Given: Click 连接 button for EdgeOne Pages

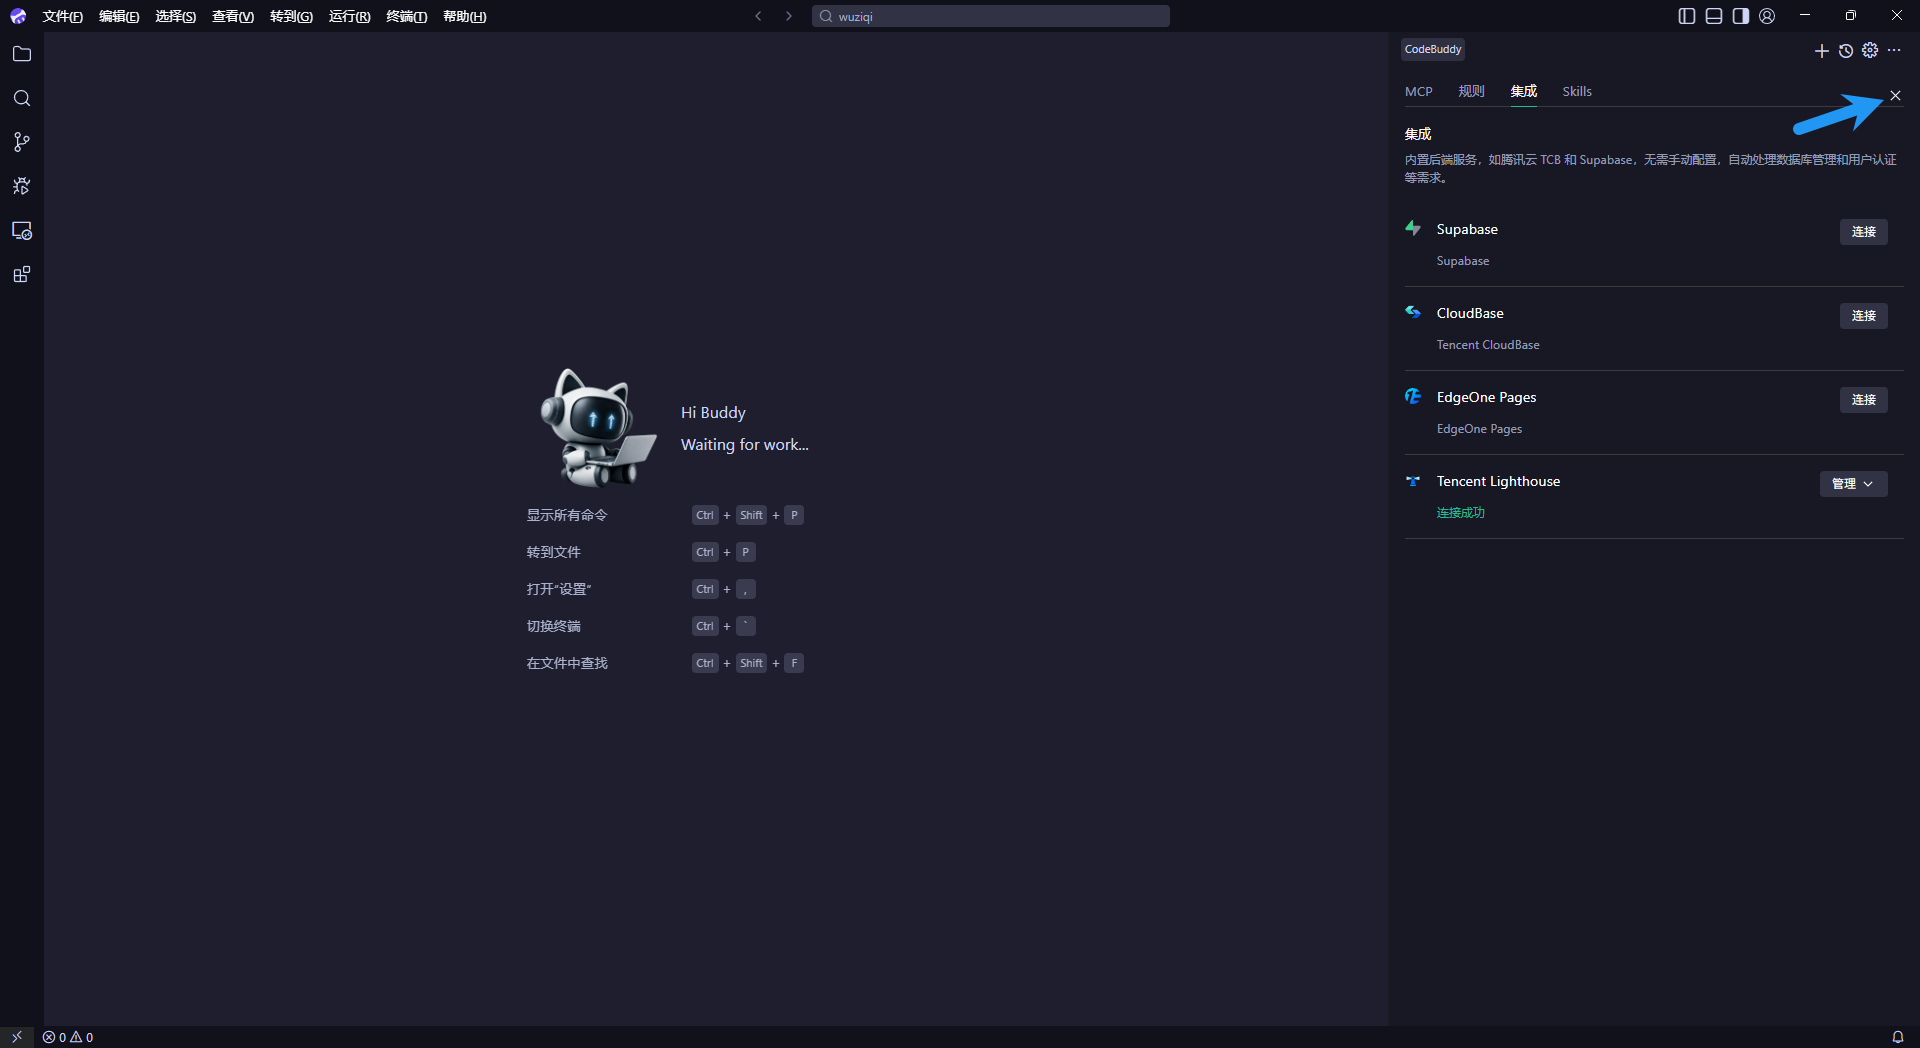Looking at the screenshot, I should pos(1863,400).
